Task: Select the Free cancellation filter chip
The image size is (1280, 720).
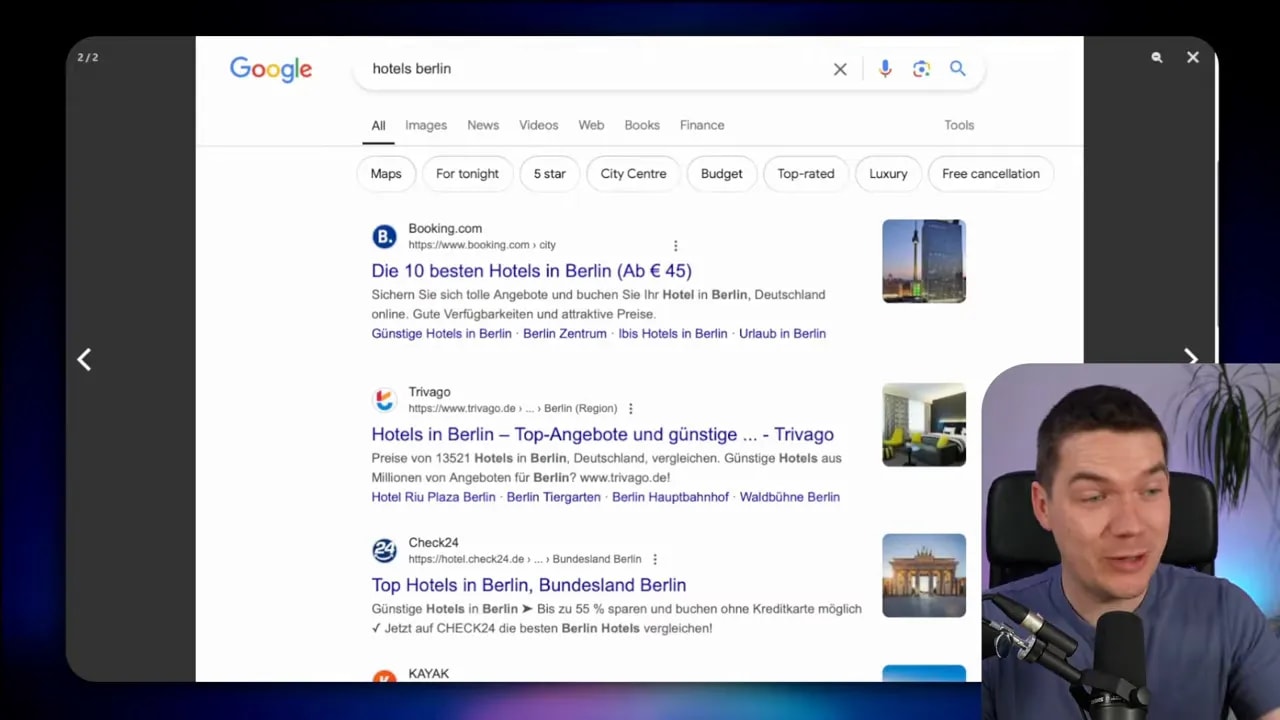Action: click(991, 174)
